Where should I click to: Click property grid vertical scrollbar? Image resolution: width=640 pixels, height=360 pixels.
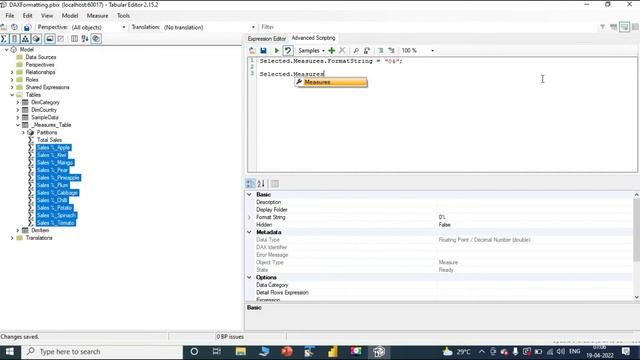coord(636,246)
